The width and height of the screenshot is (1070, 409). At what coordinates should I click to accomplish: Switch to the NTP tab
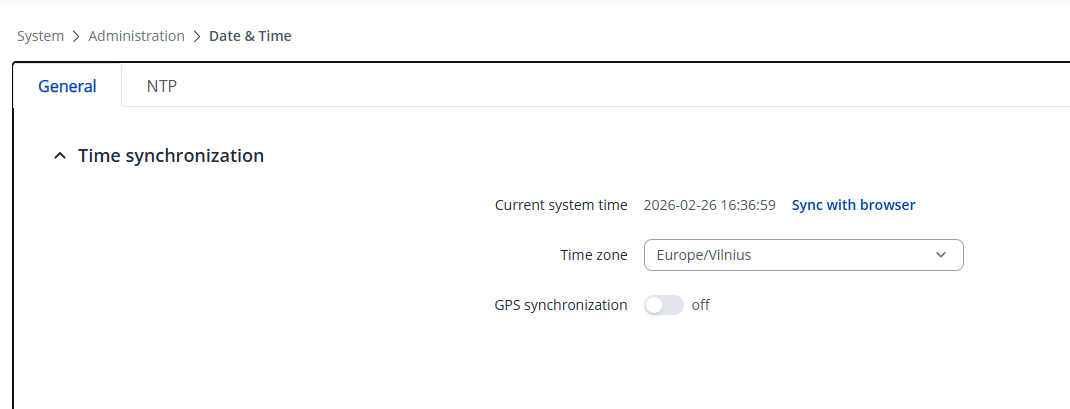pos(162,86)
